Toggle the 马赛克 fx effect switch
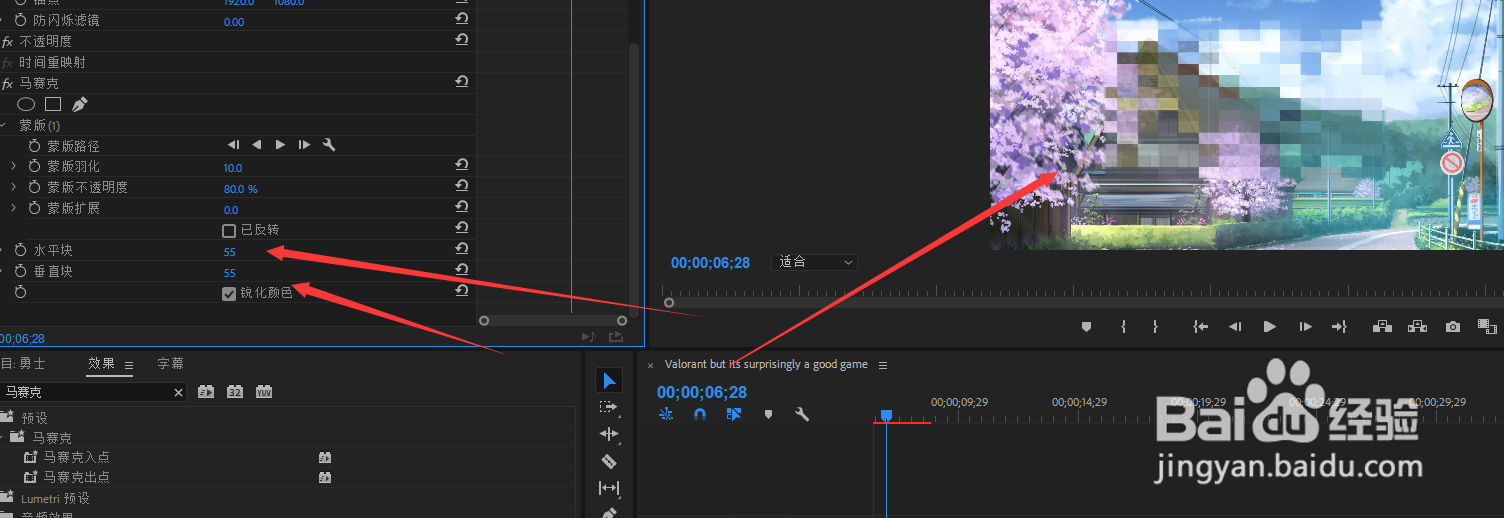This screenshot has width=1504, height=518. coord(7,83)
